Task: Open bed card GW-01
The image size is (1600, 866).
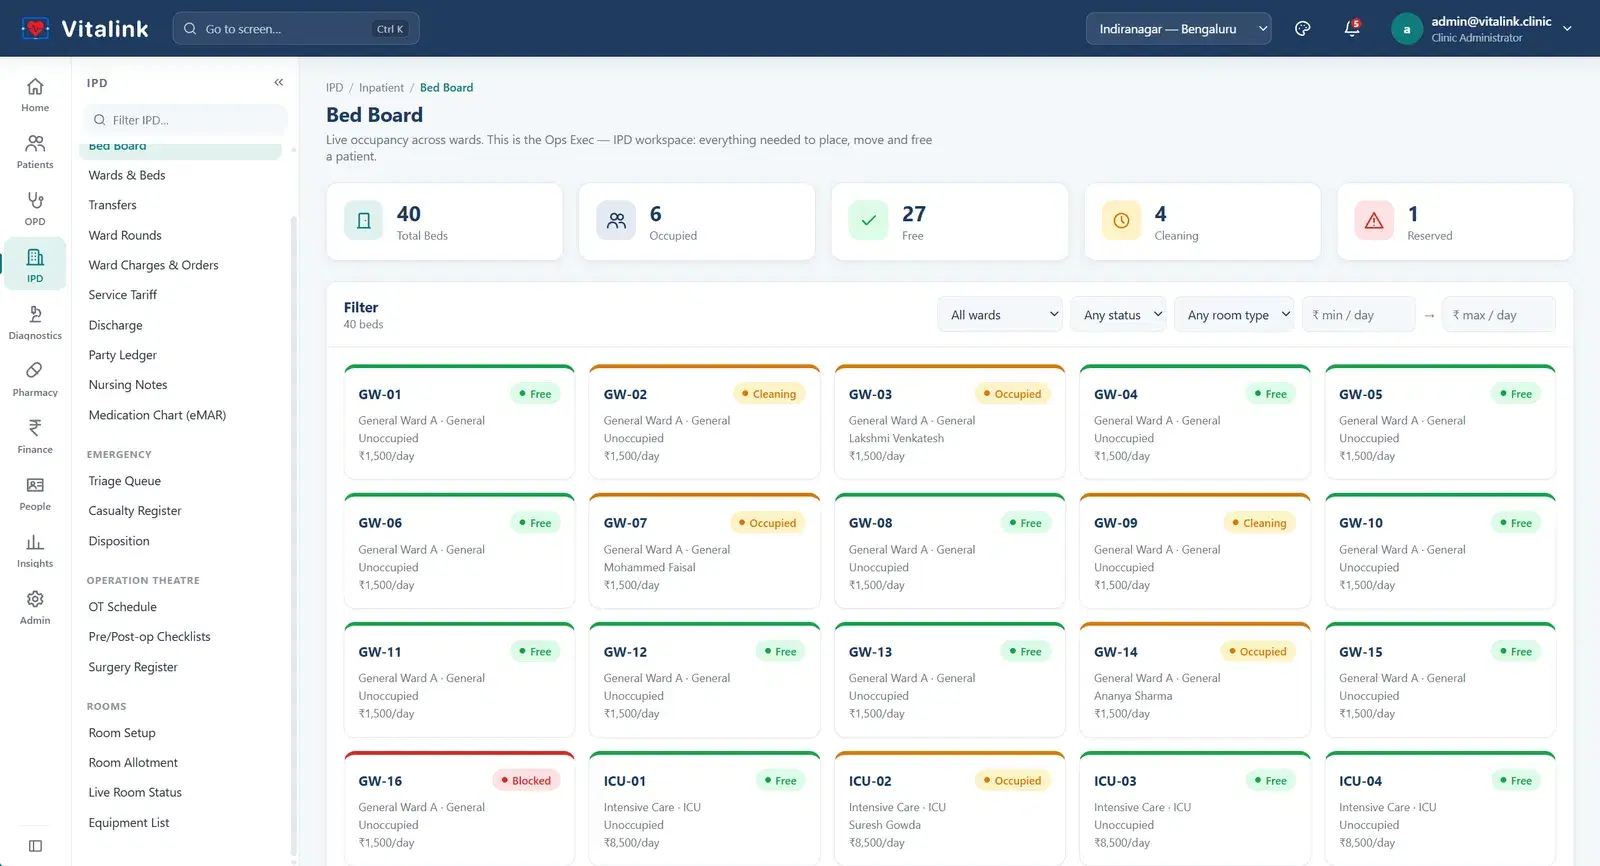Action: [x=459, y=422]
